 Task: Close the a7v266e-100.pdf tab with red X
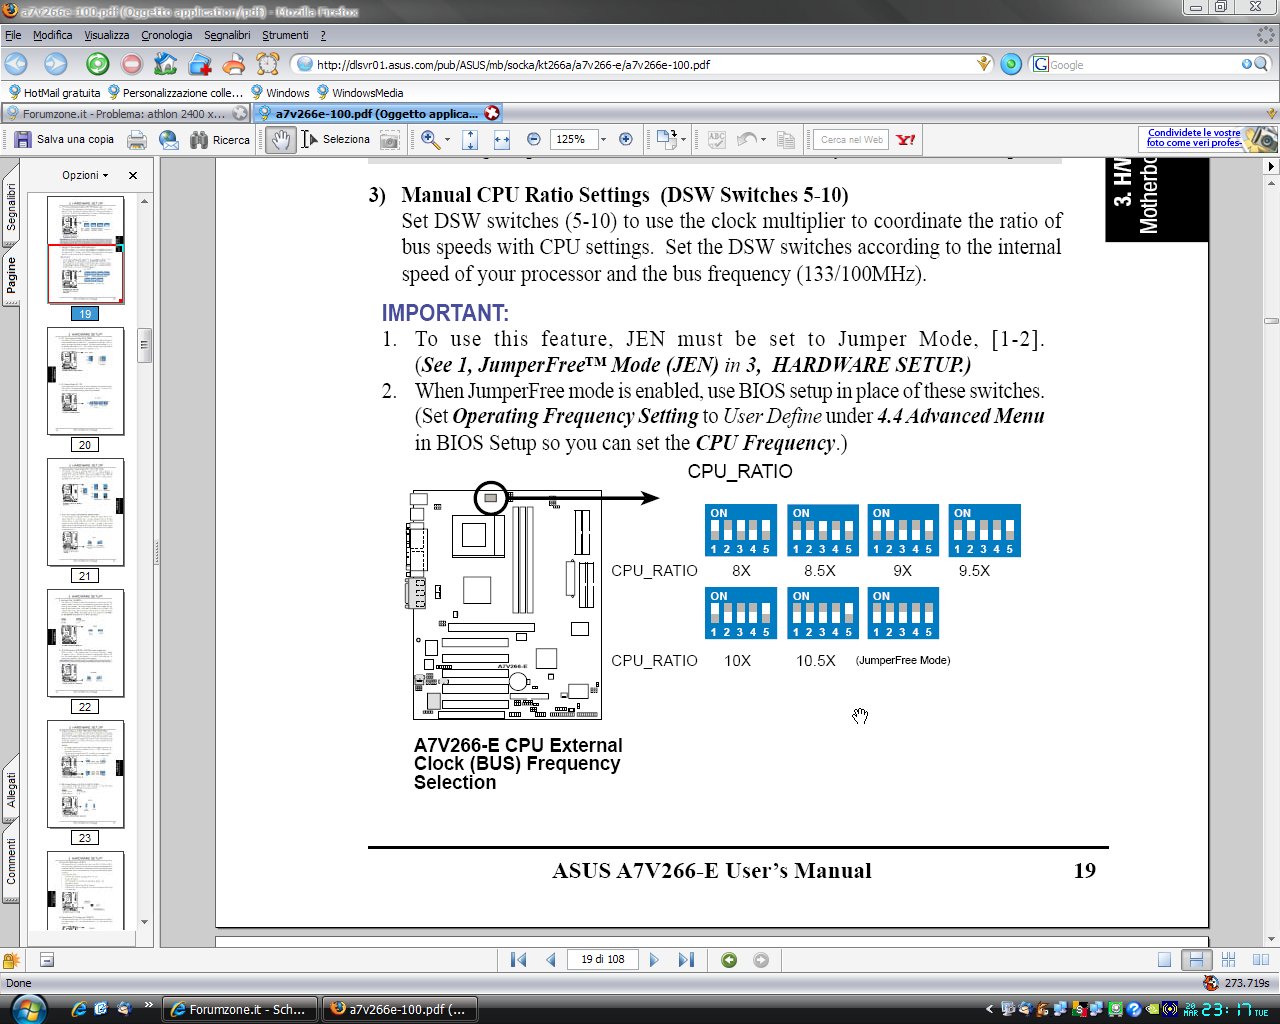click(x=491, y=113)
